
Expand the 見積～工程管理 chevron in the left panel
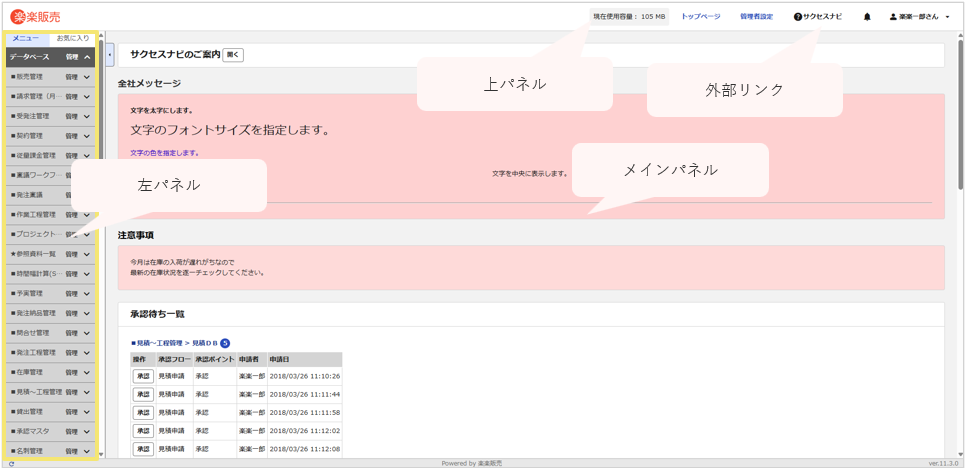click(x=86, y=392)
